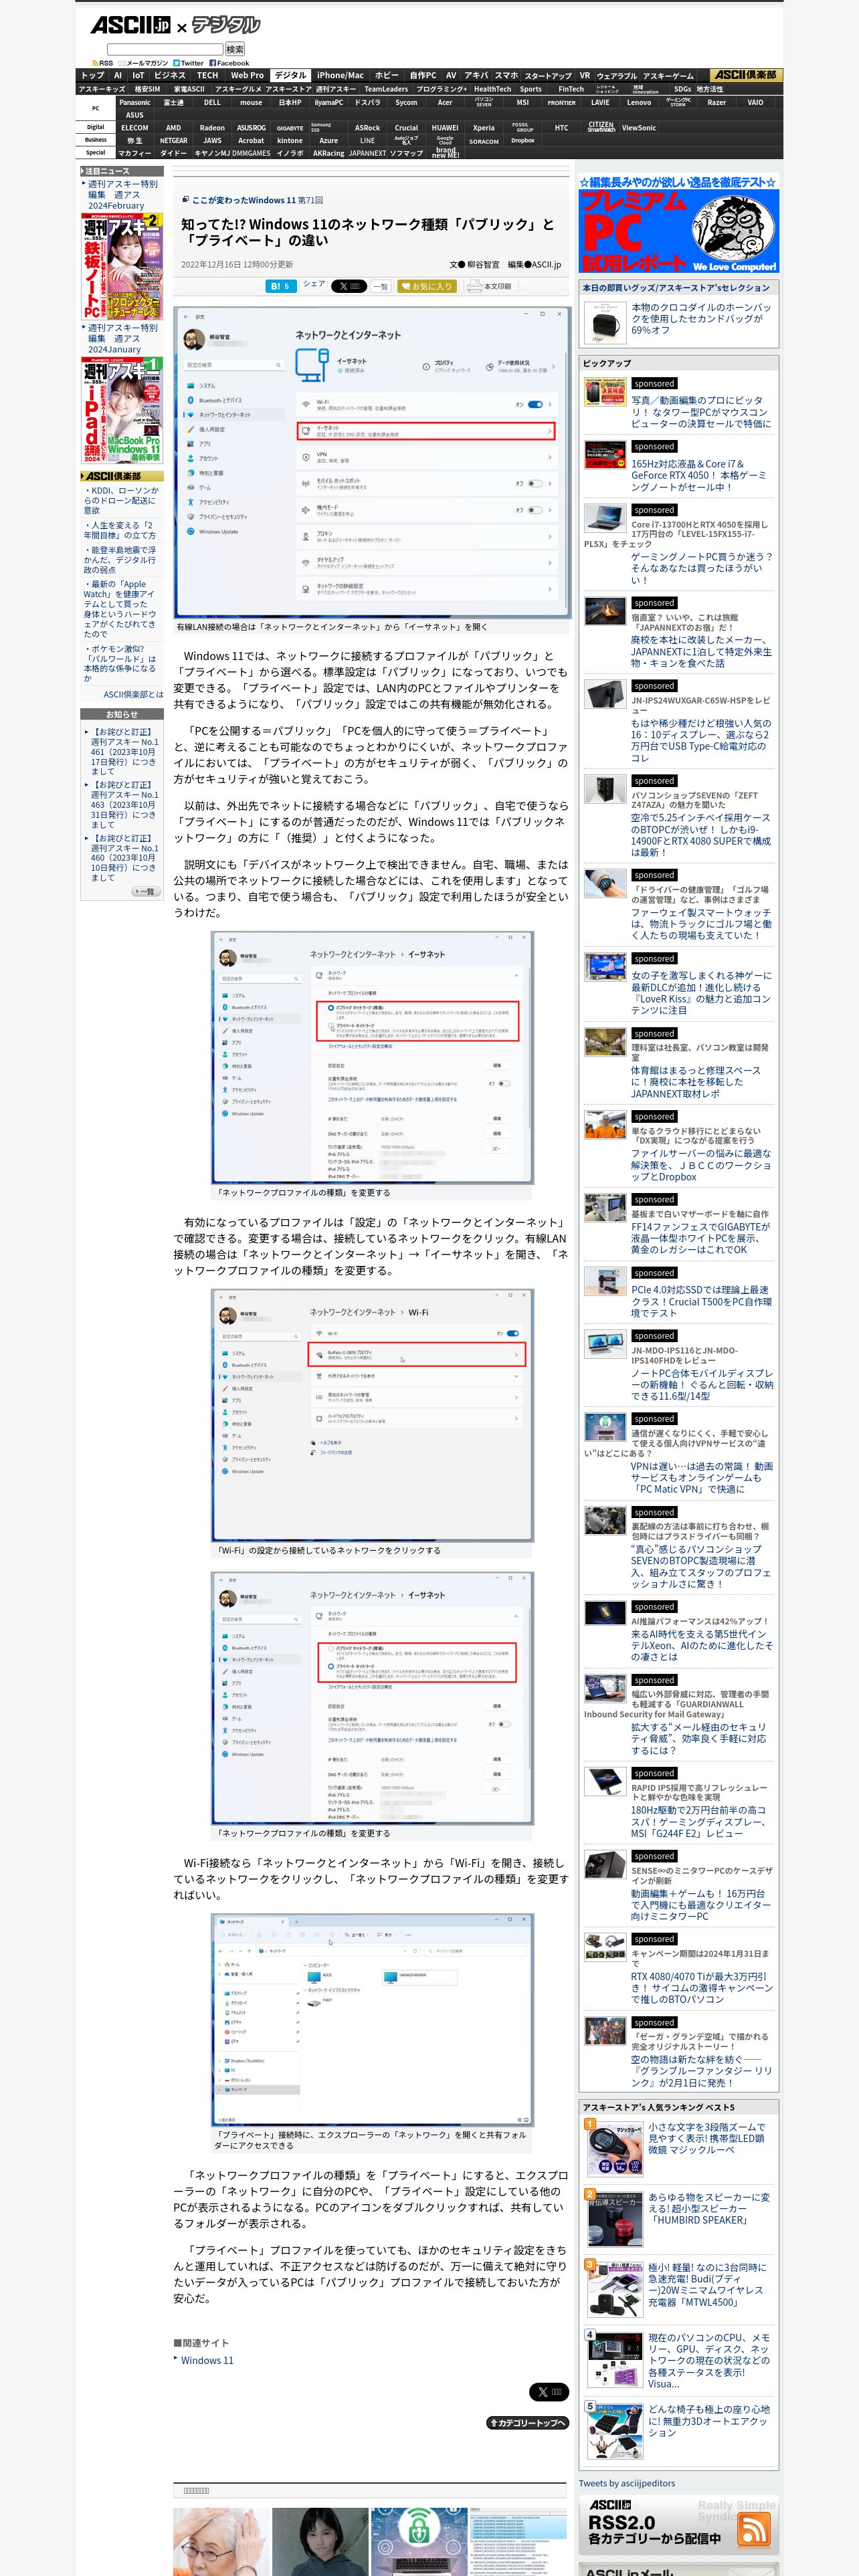
Task: Click the Panasonic brand link
Action: [135, 102]
